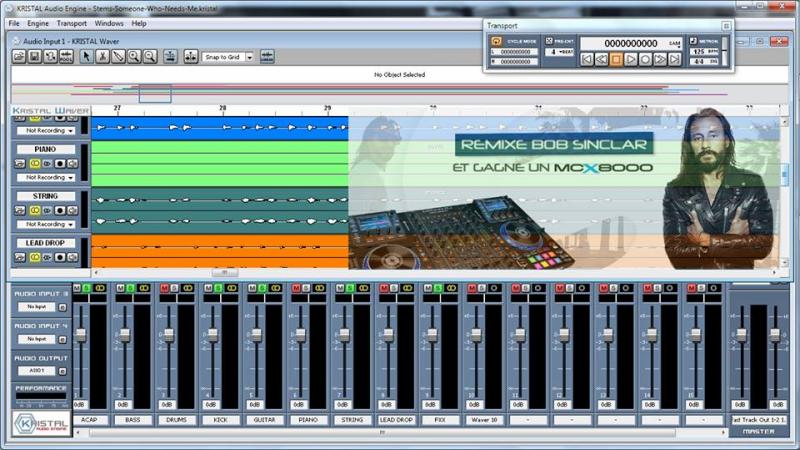Jump to end in Transport

pyautogui.click(x=674, y=60)
